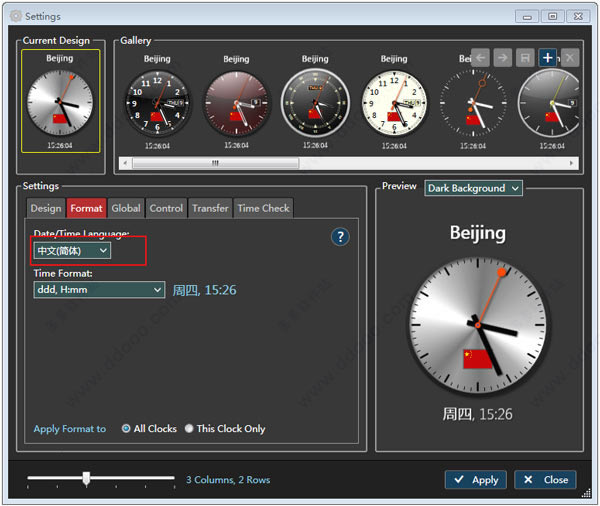Expand the Time Format combo box
The image size is (600, 506).
coord(98,290)
